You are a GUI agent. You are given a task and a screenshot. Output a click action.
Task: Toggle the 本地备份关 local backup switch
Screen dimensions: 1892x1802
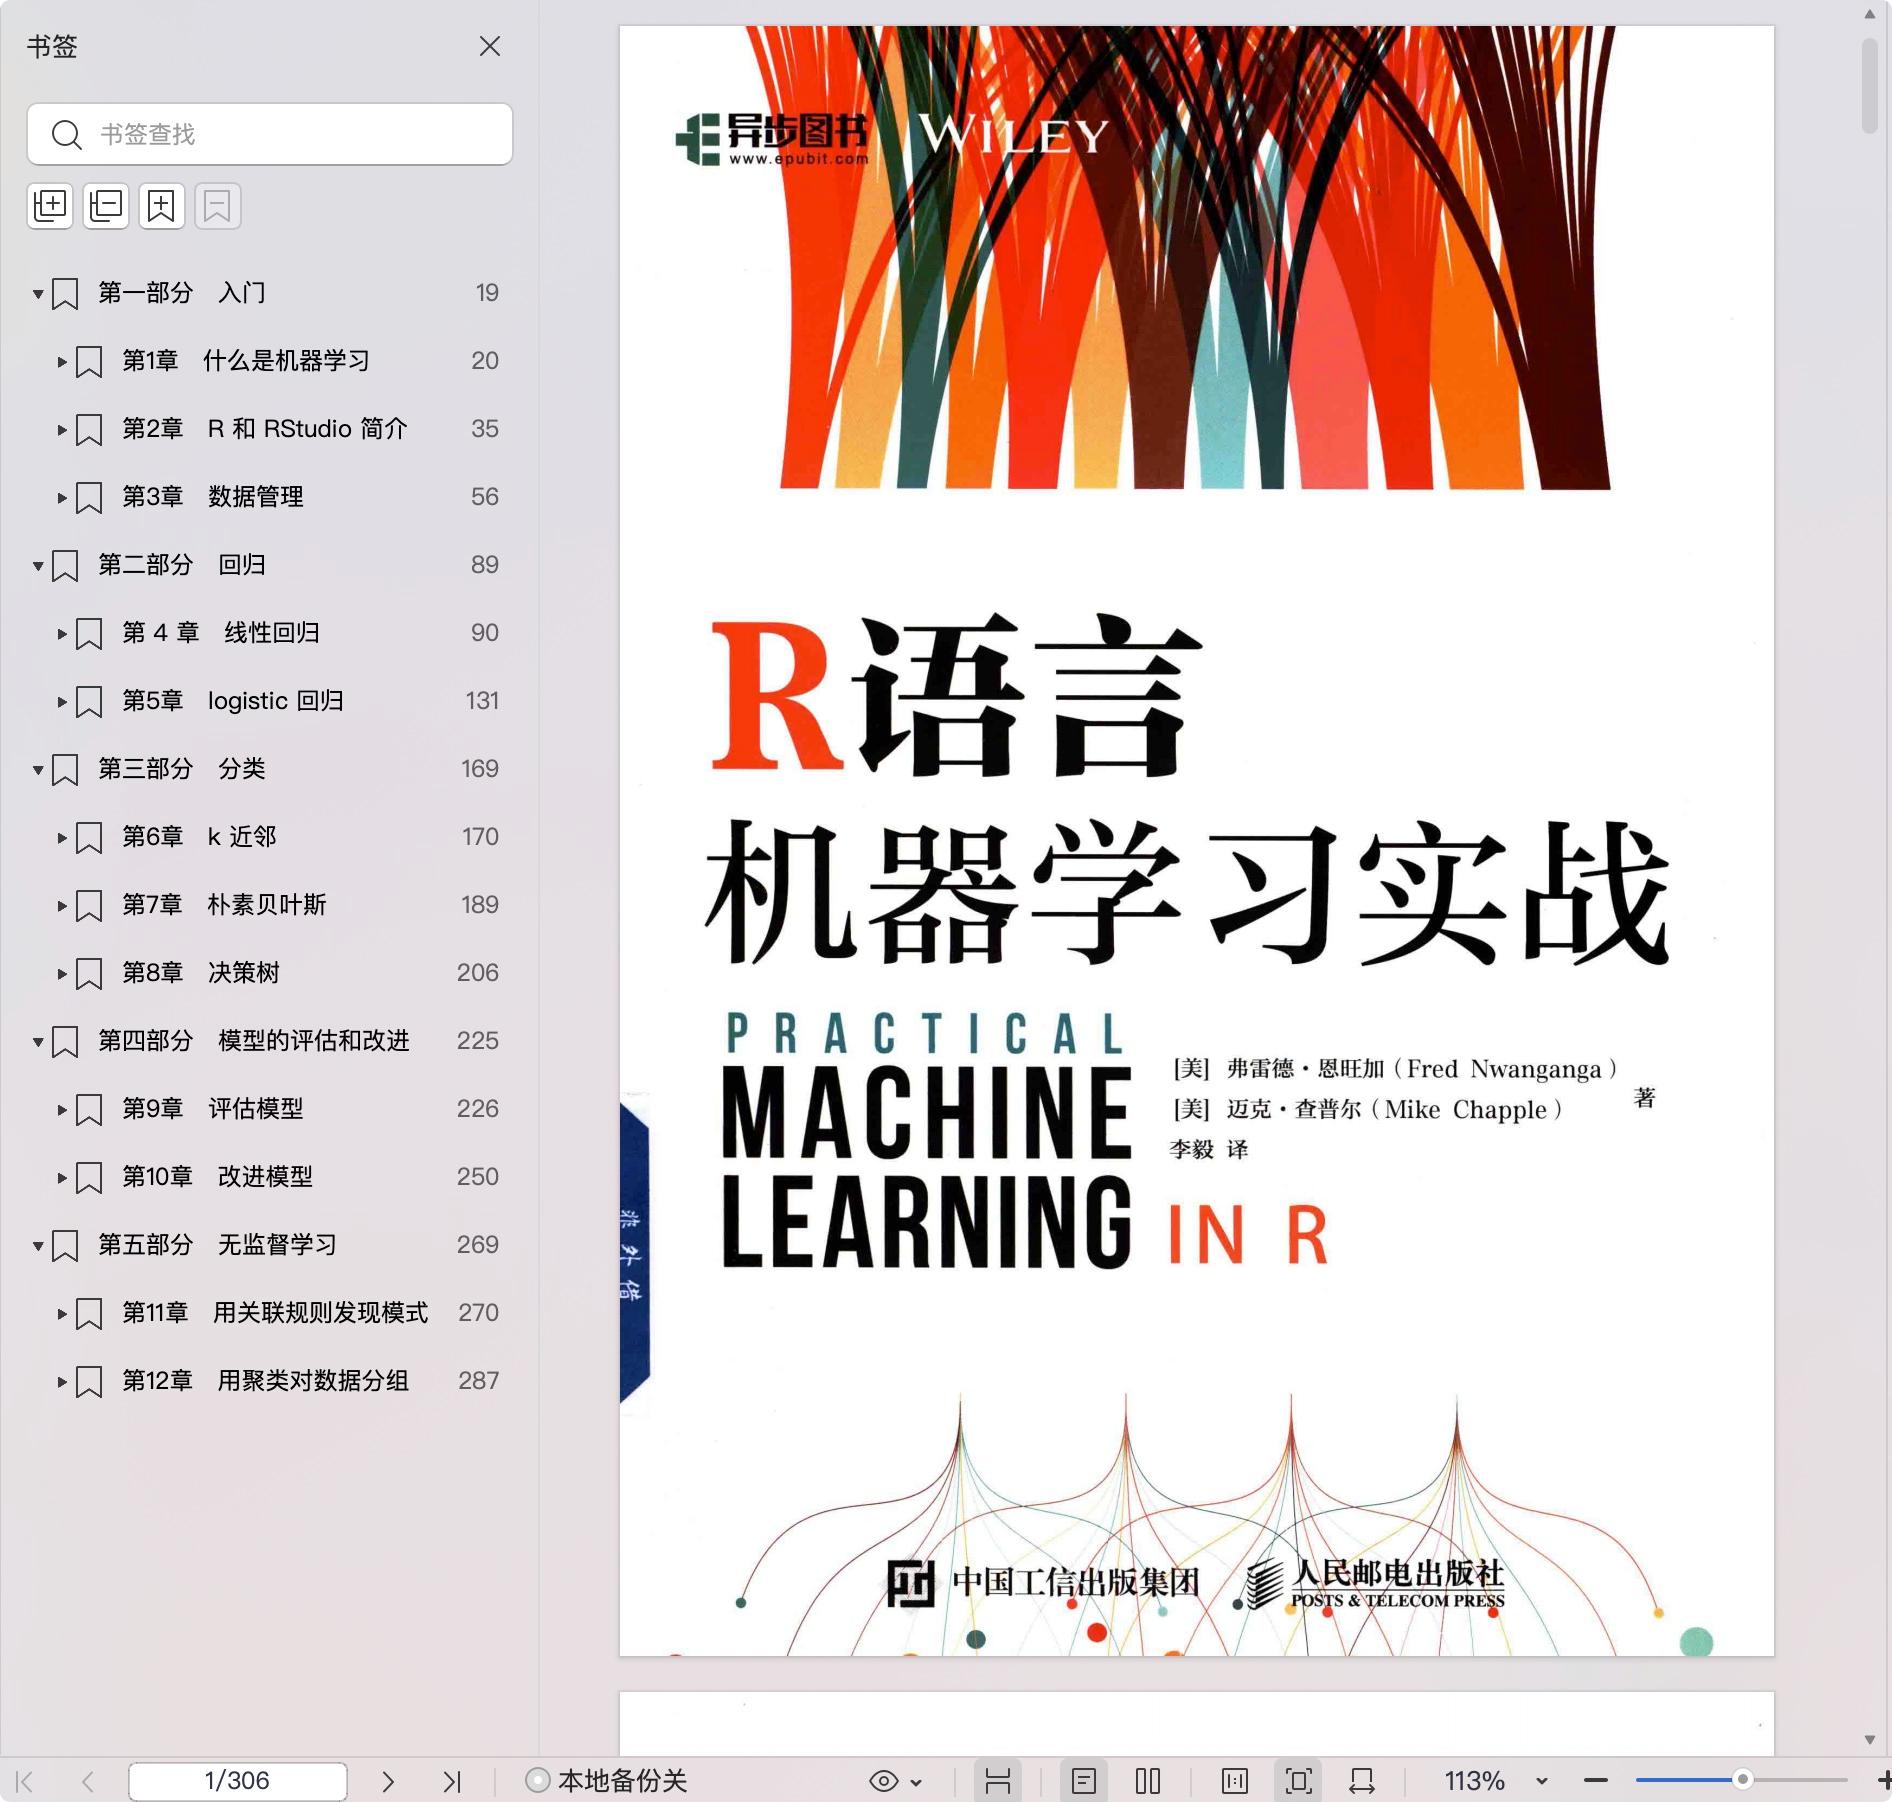click(538, 1781)
